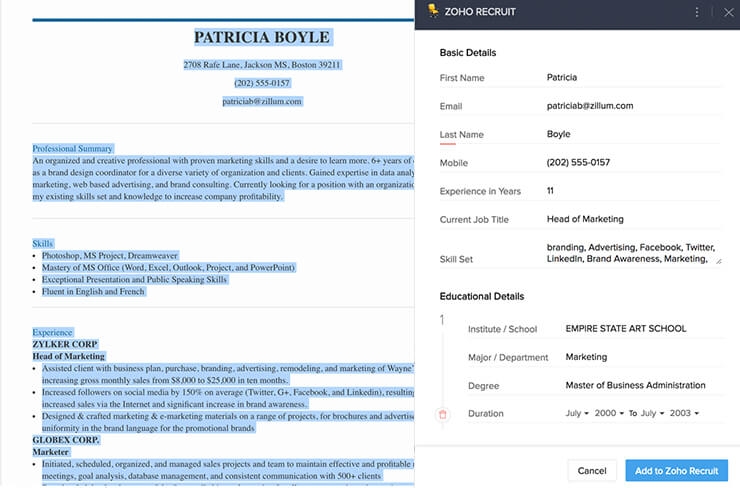Edit the Experience in Years field
Image resolution: width=740 pixels, height=488 pixels.
click(x=633, y=191)
